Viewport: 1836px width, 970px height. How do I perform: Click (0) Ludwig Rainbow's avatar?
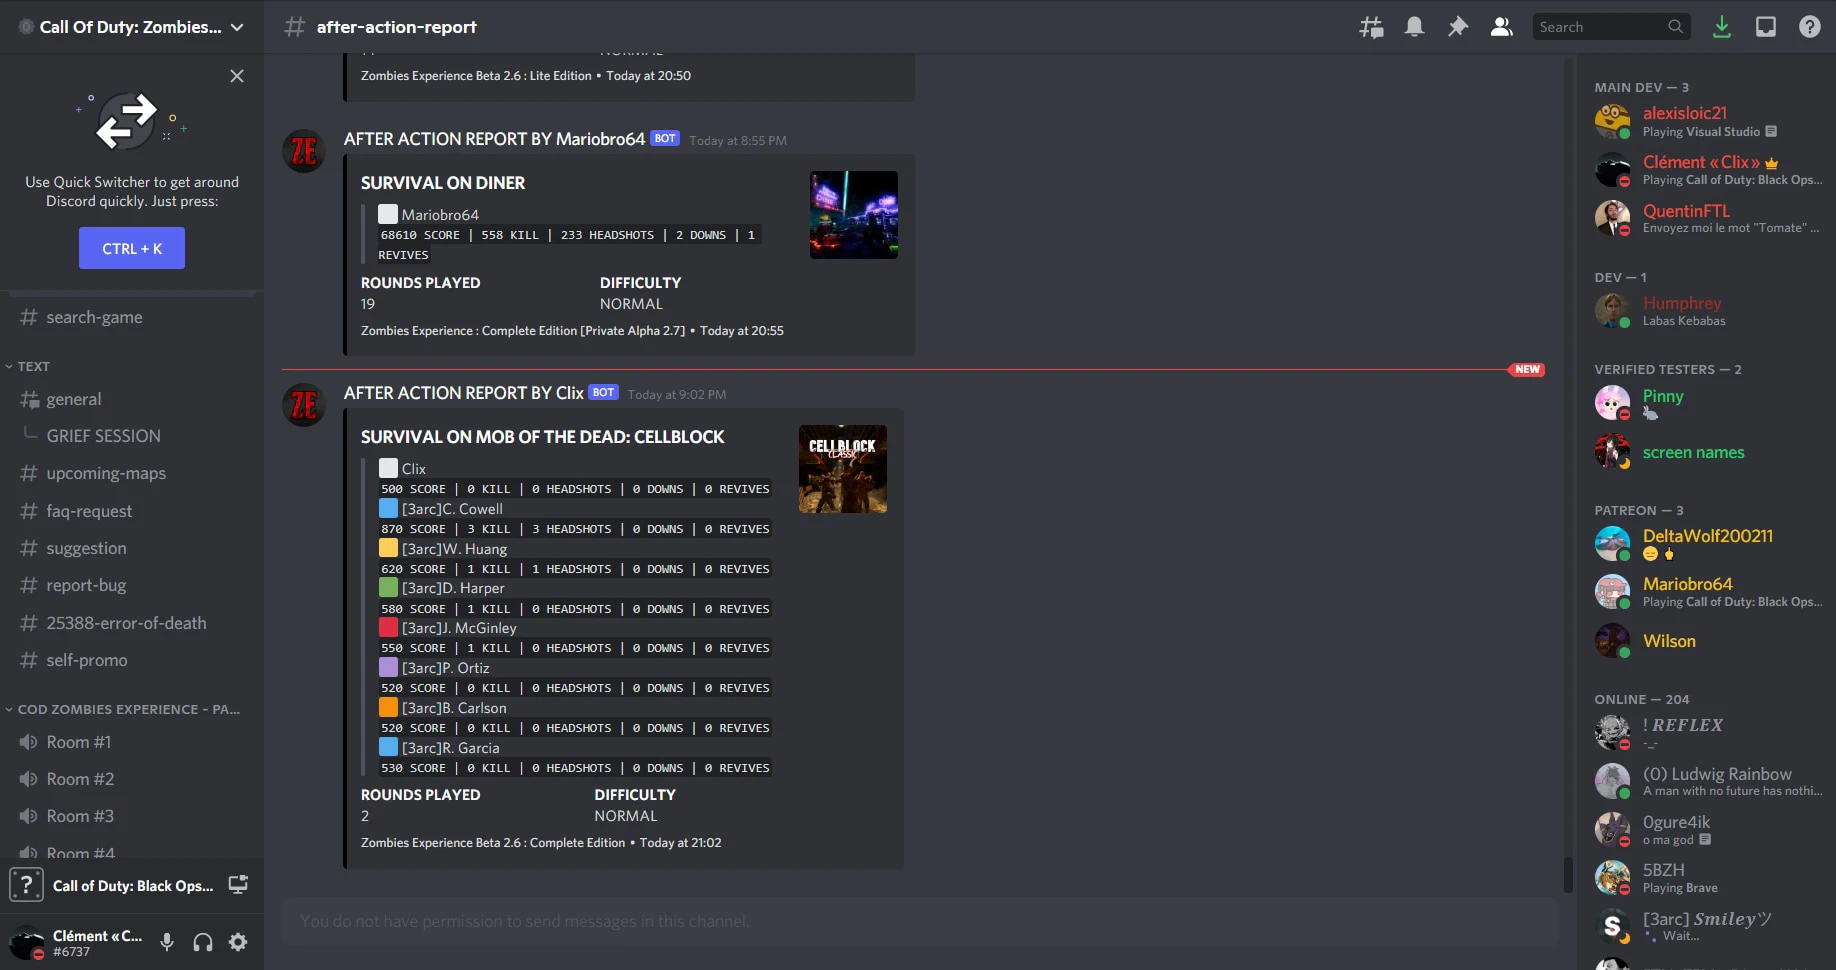[x=1612, y=781]
